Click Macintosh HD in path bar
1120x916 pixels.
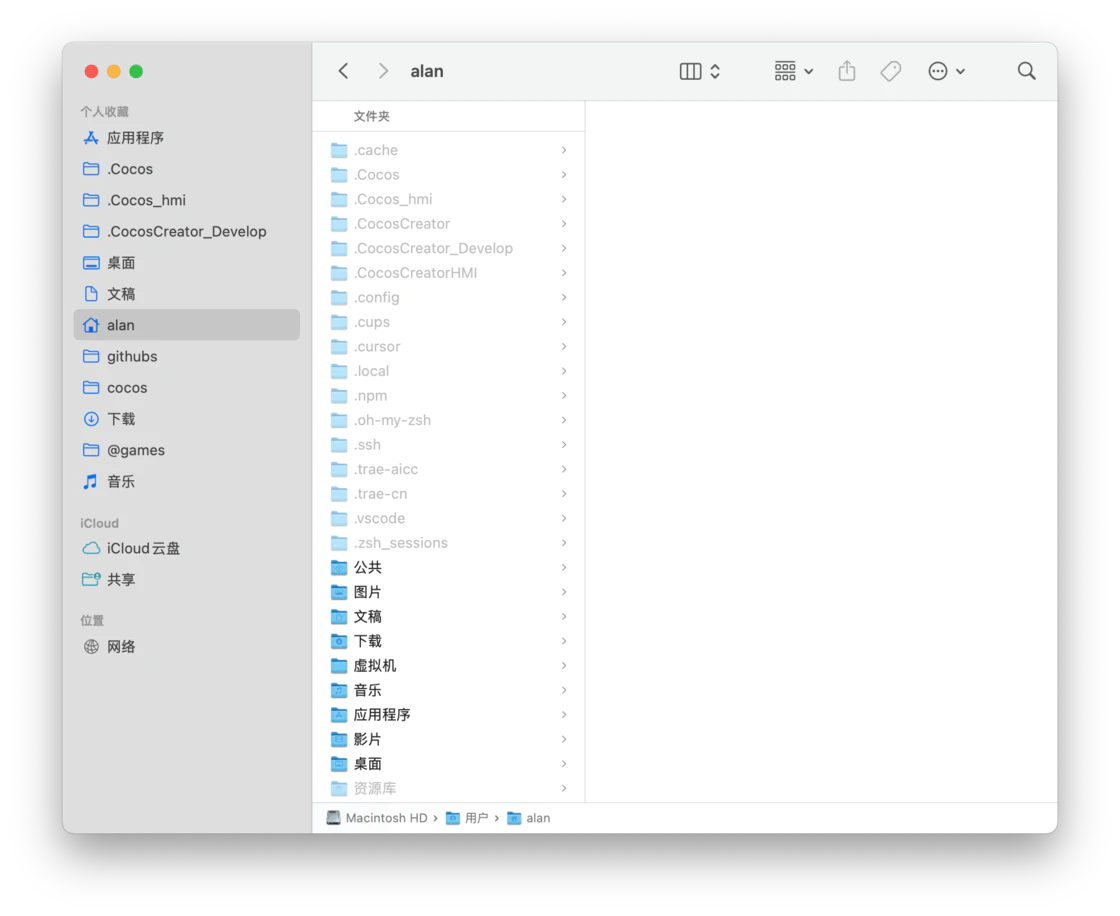pos(385,818)
